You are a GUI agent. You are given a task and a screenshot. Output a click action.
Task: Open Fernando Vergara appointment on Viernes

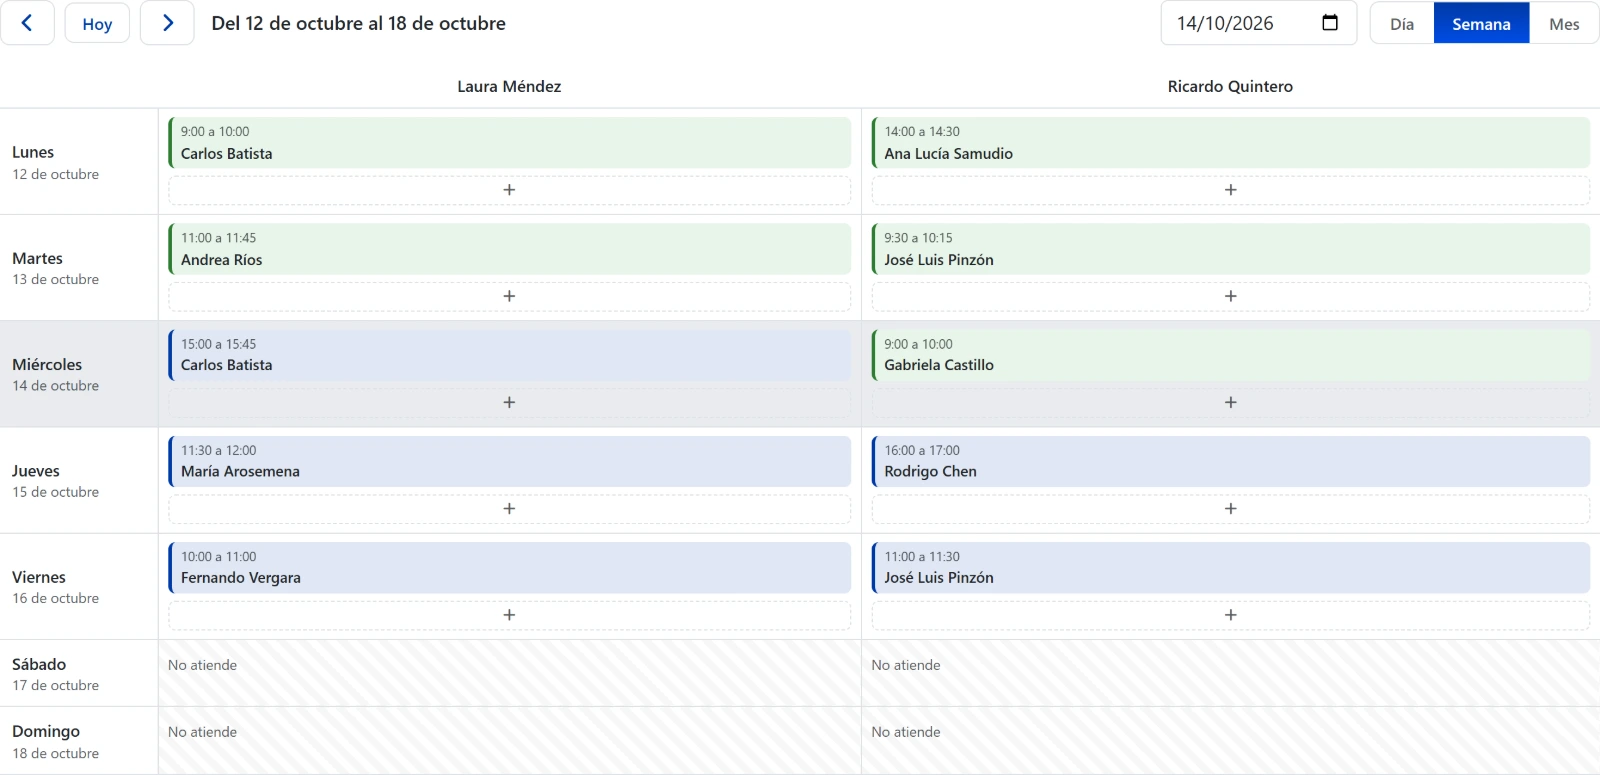(509, 568)
